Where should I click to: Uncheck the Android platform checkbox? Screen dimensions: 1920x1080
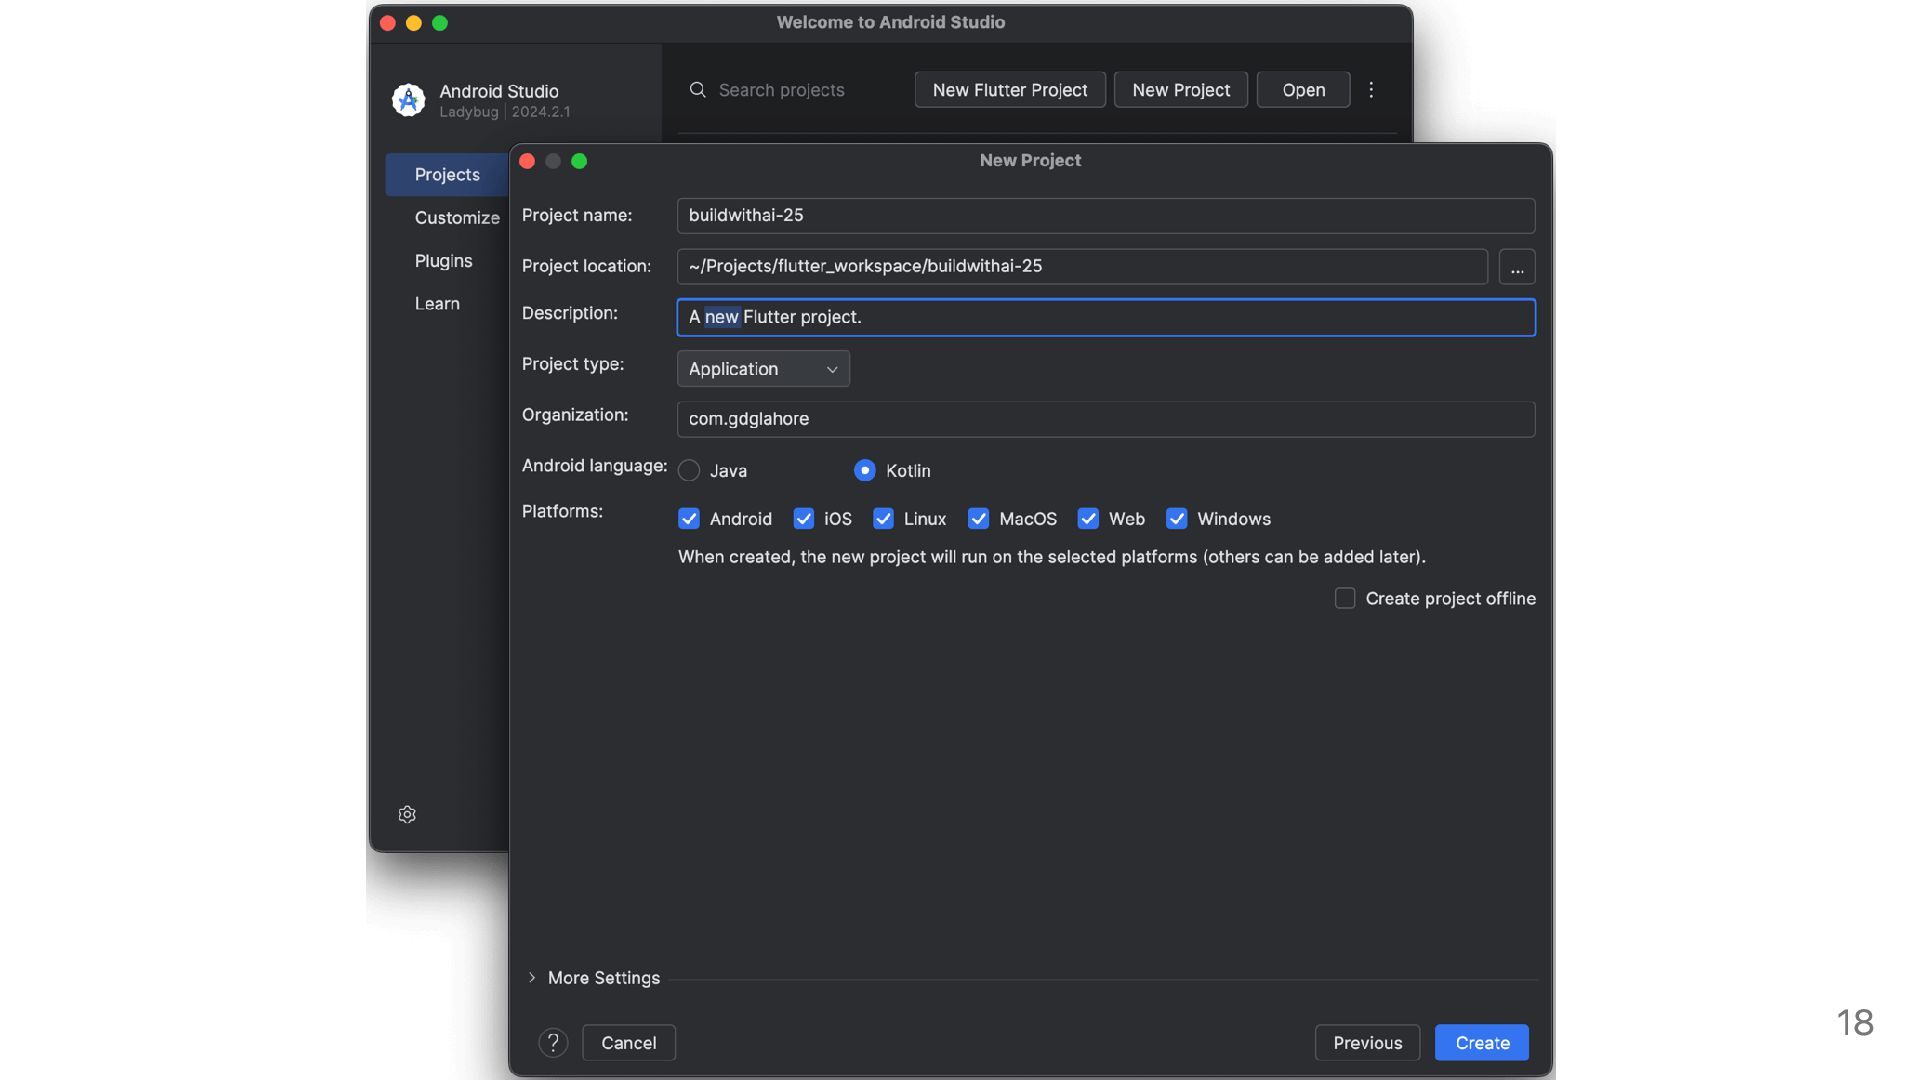tap(689, 519)
